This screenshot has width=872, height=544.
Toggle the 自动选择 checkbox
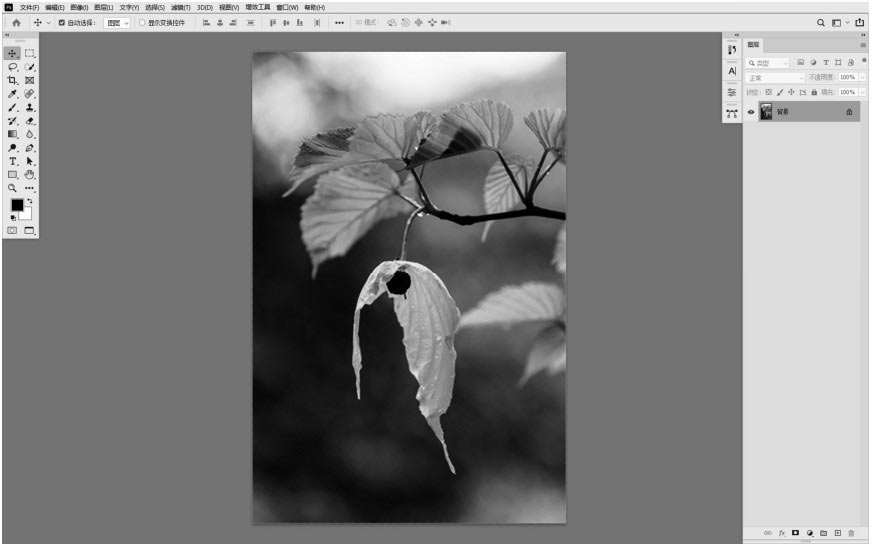click(62, 23)
